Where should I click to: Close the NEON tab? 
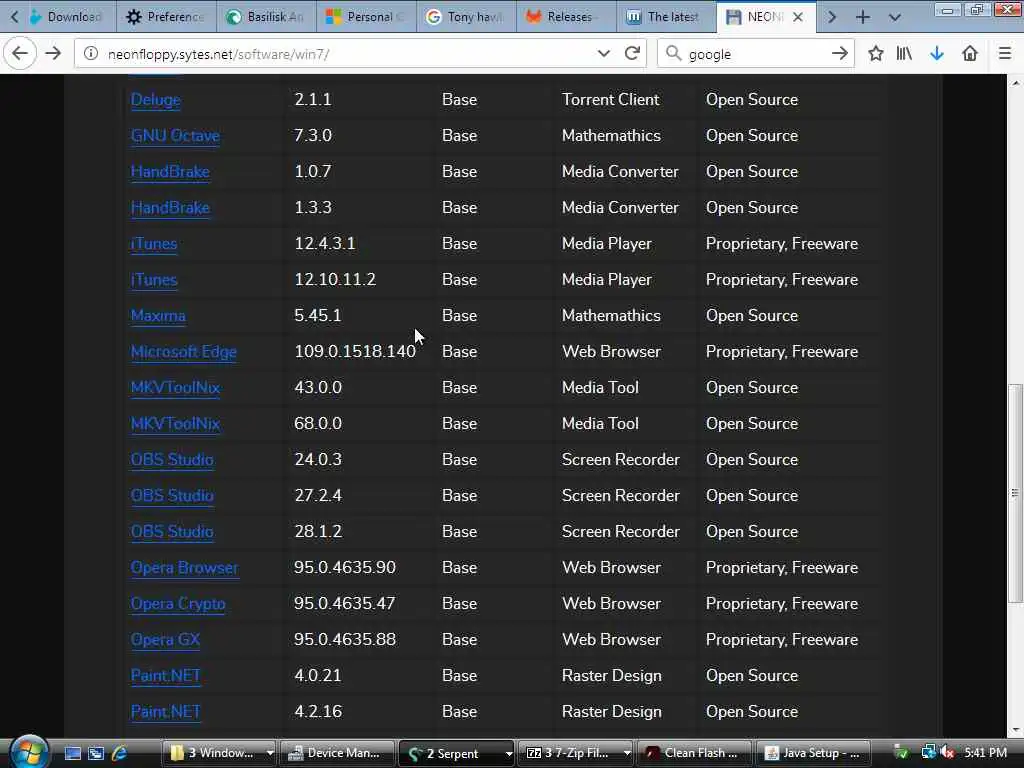point(797,17)
